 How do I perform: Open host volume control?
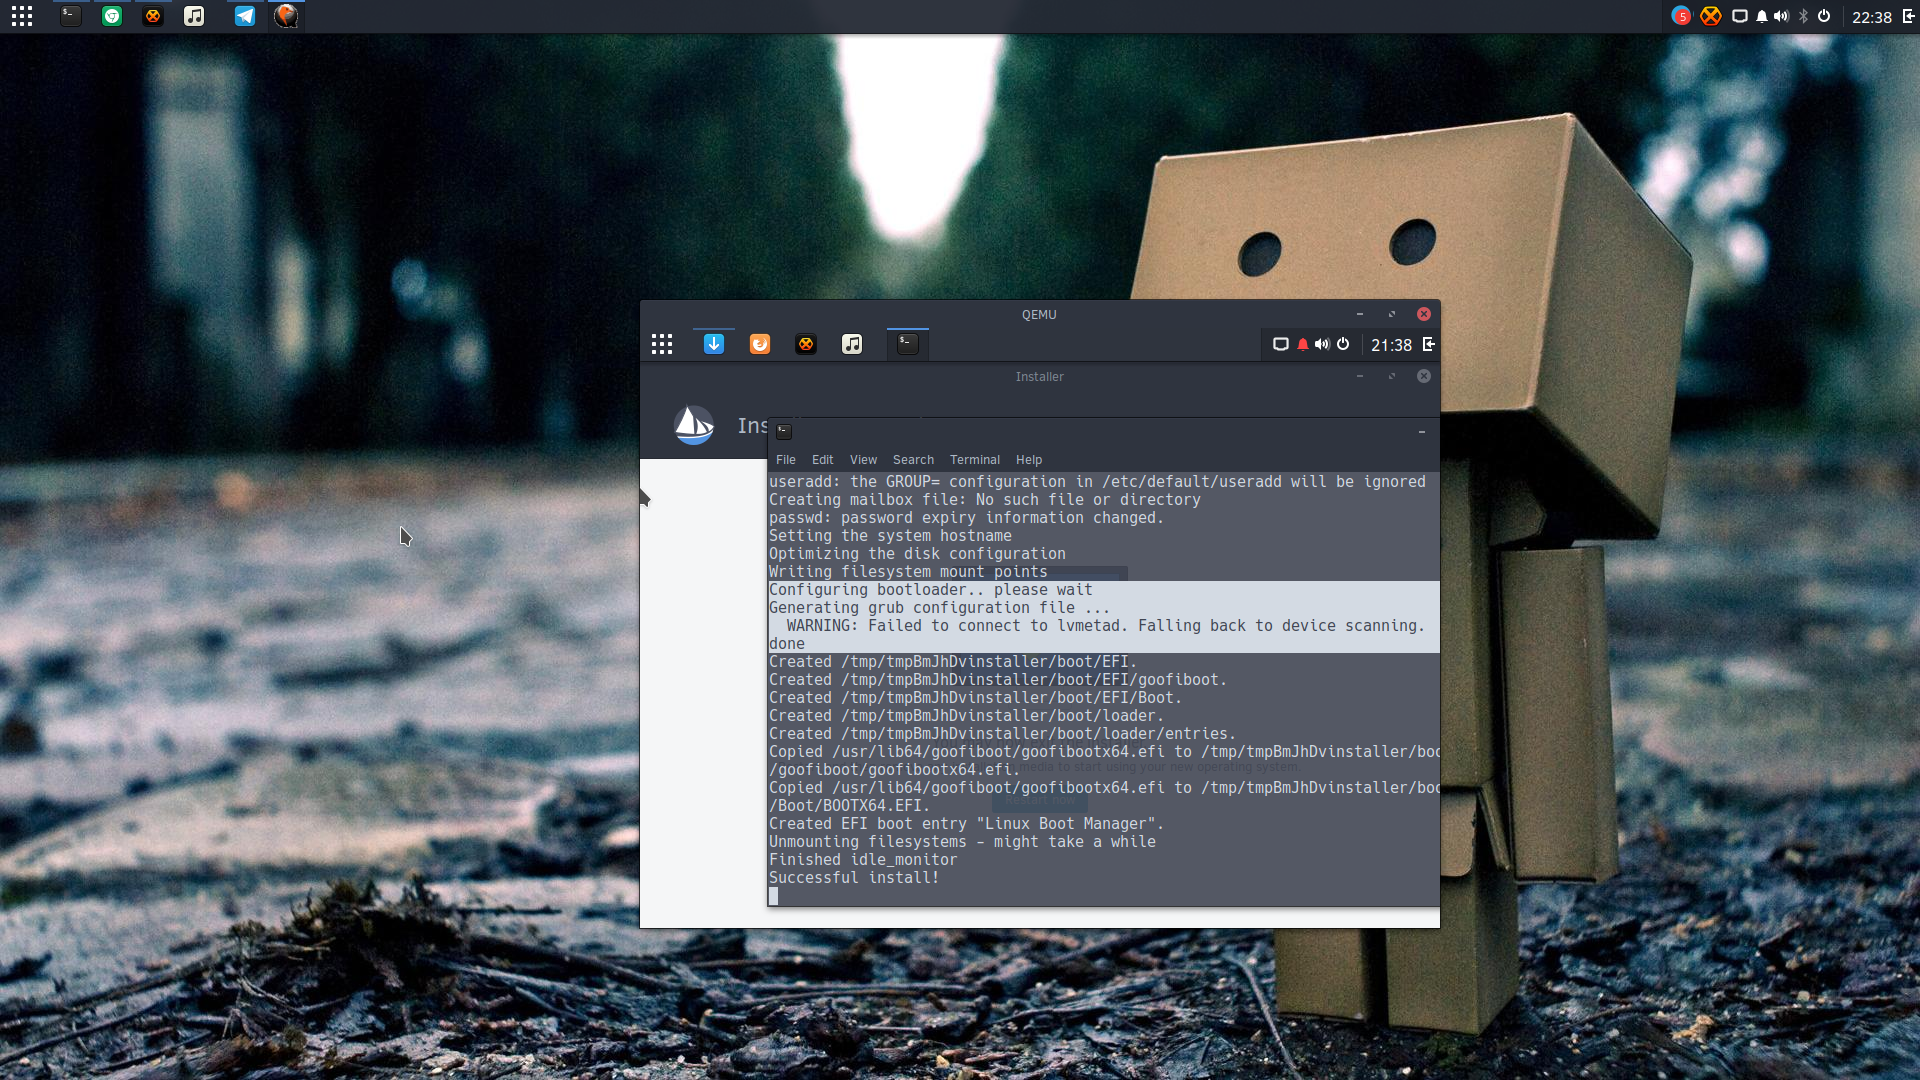pos(1781,16)
